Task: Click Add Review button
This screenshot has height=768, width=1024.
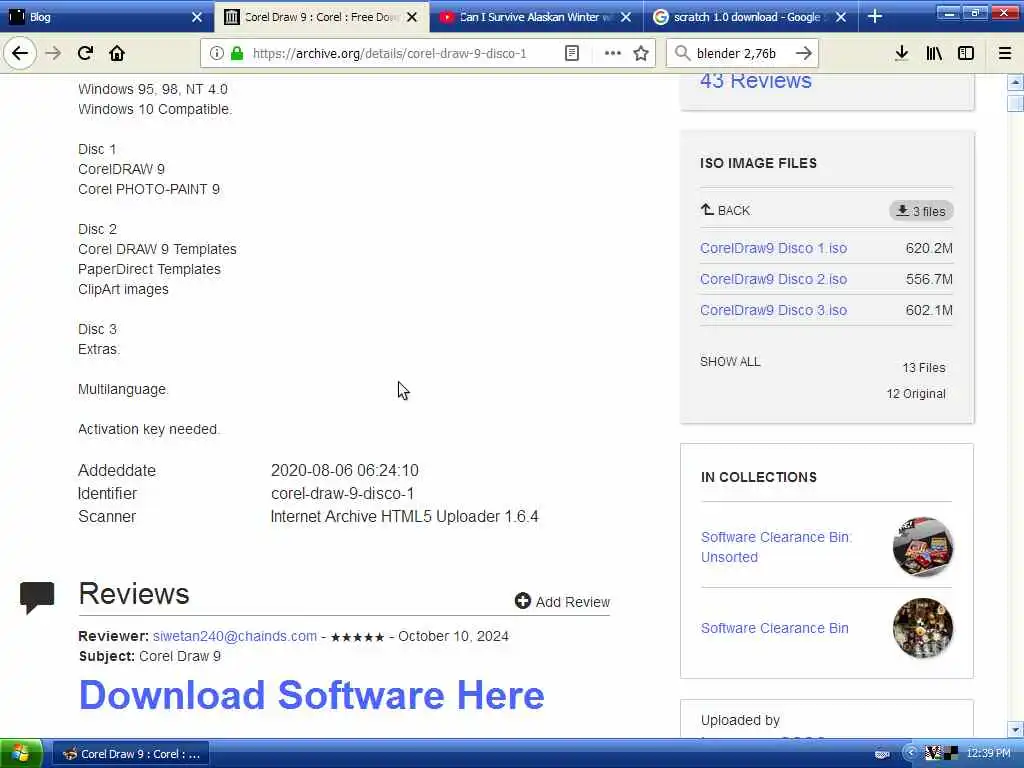Action: [562, 601]
